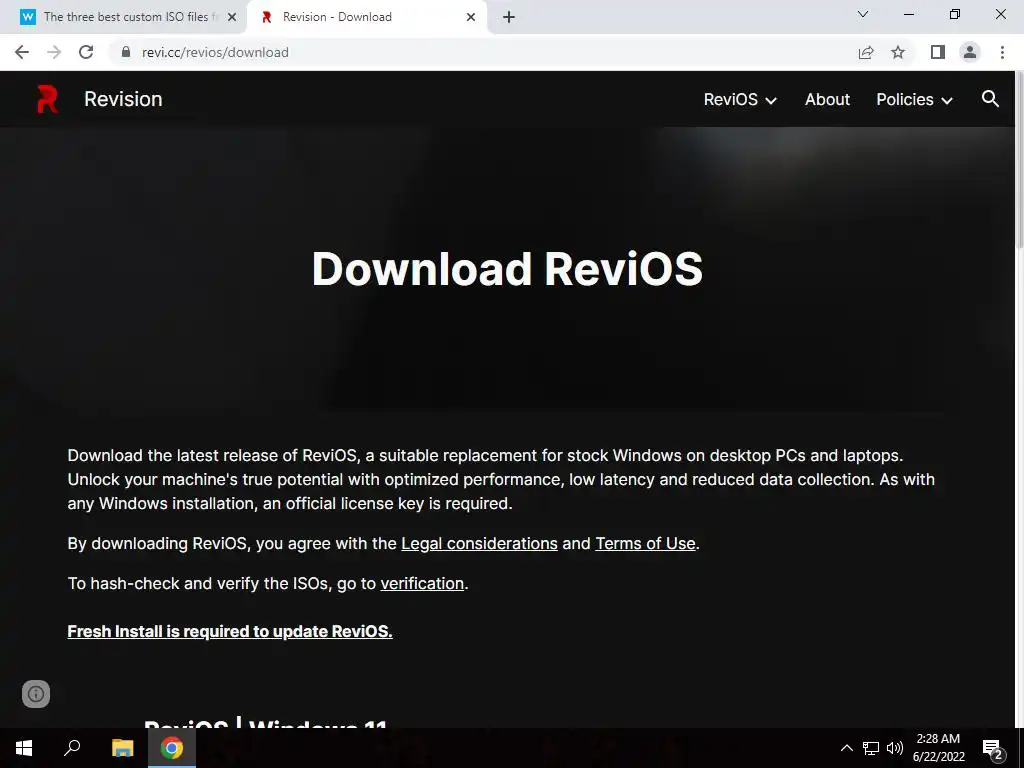1024x768 pixels.
Task: Click the browser forward arrow
Action: (54, 52)
